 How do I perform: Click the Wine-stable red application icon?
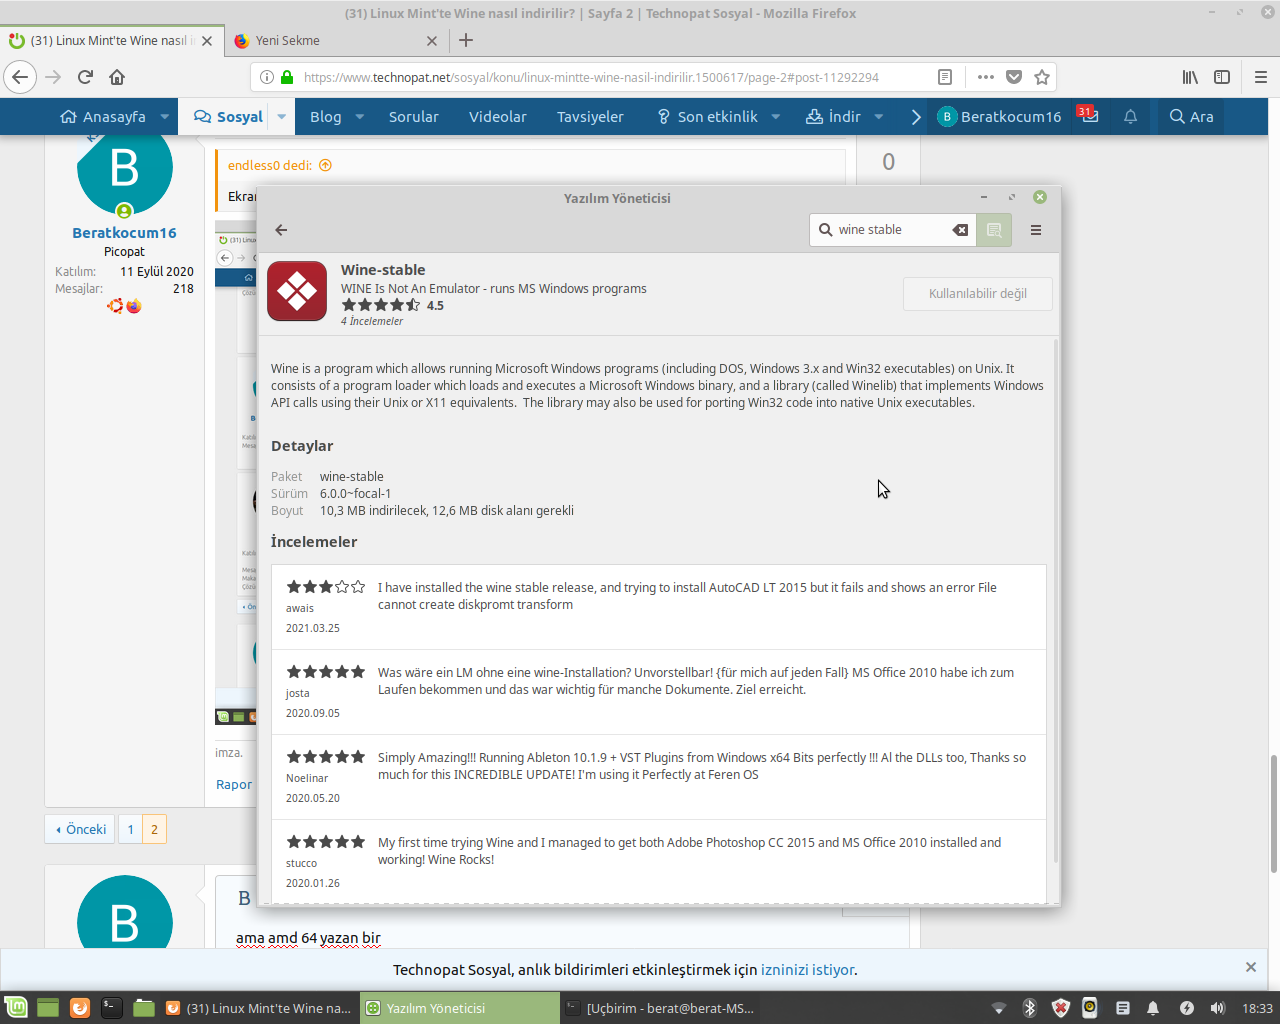coord(297,291)
